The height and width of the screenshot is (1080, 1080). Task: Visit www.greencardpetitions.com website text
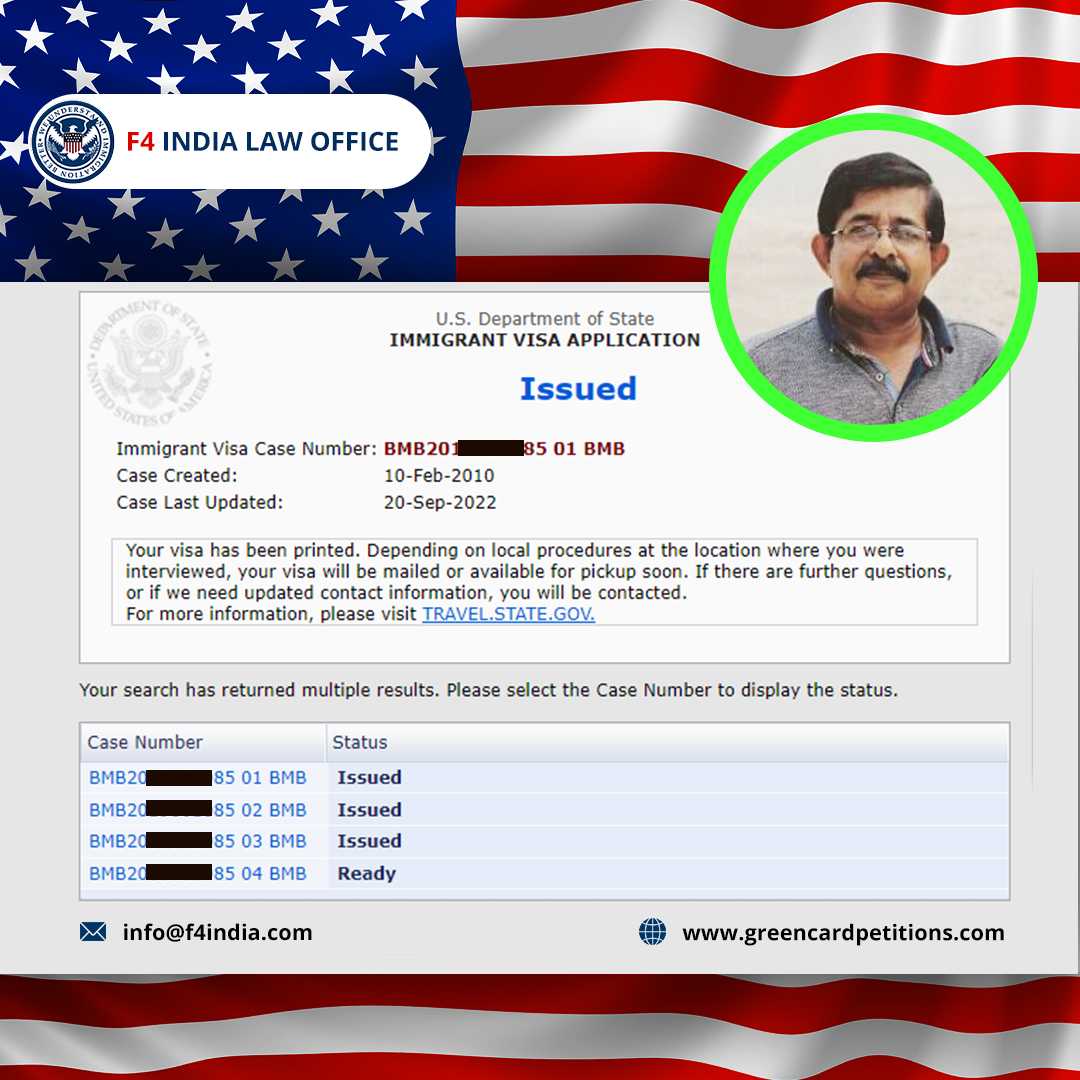(x=843, y=933)
